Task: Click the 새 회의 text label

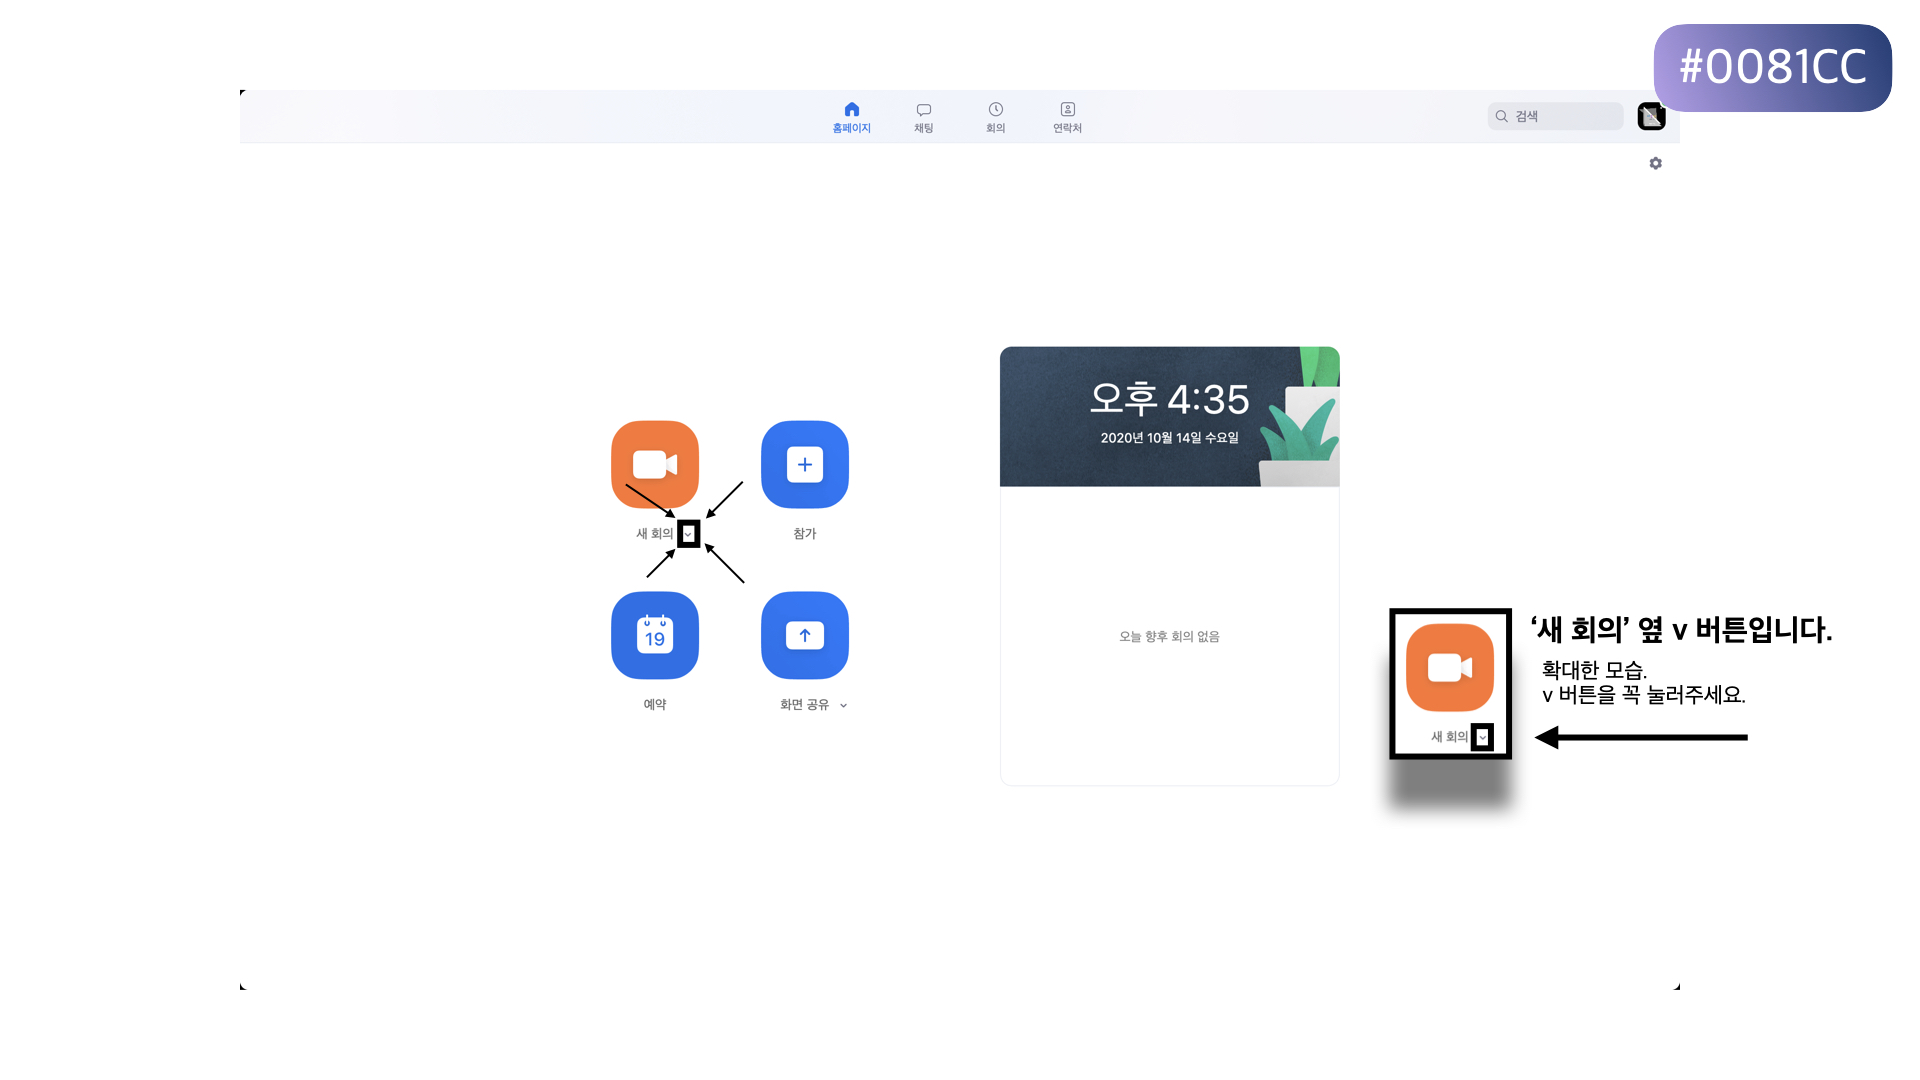Action: point(654,534)
